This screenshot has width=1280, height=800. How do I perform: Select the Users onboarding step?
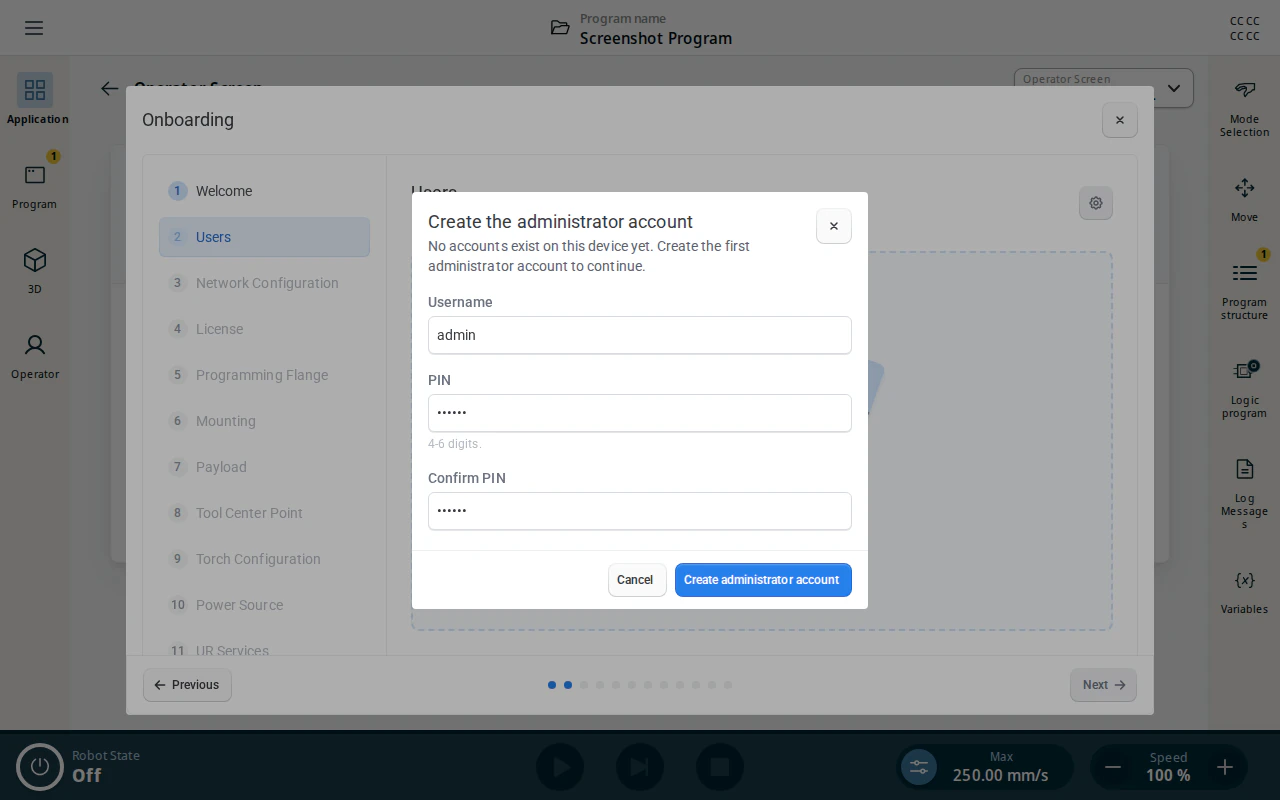[x=264, y=237]
